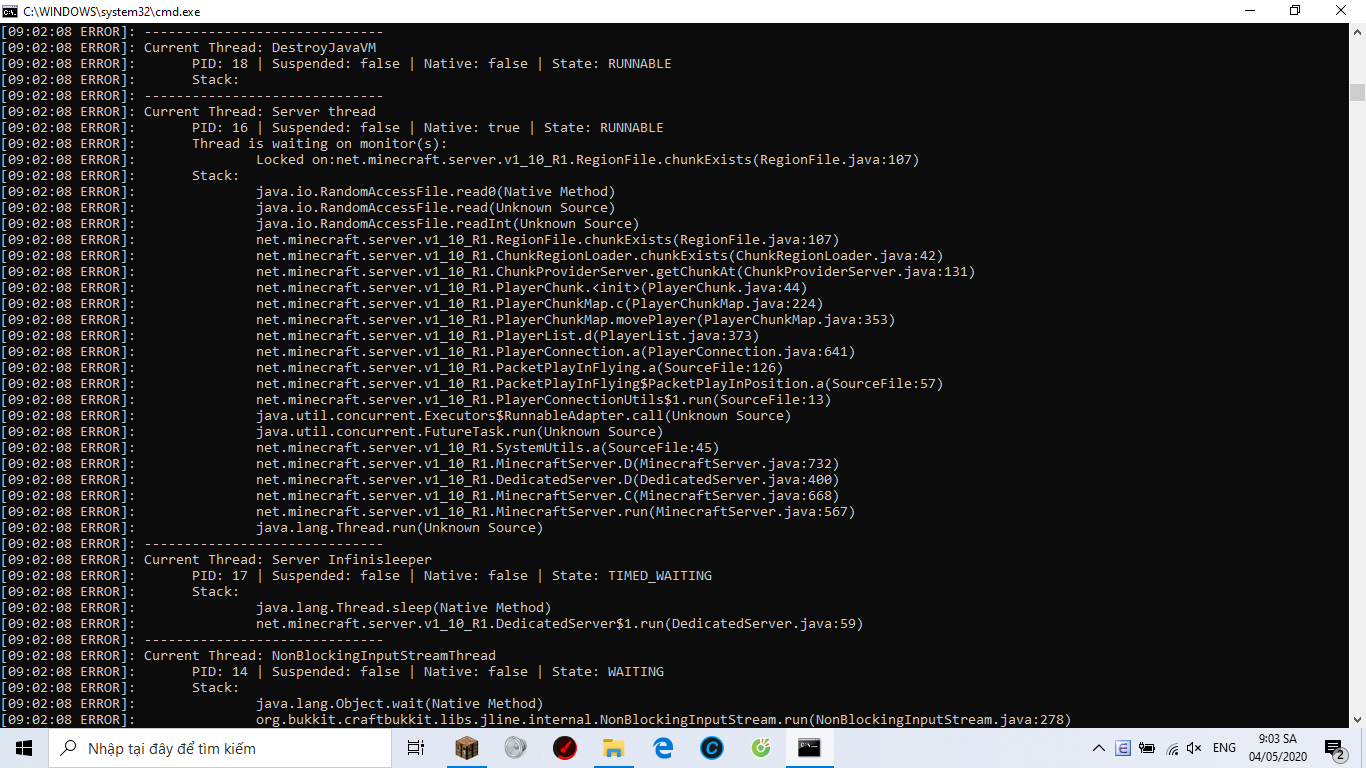
Task: Click 'java.lang.Object.wait(Native Method)' line
Action: point(400,703)
